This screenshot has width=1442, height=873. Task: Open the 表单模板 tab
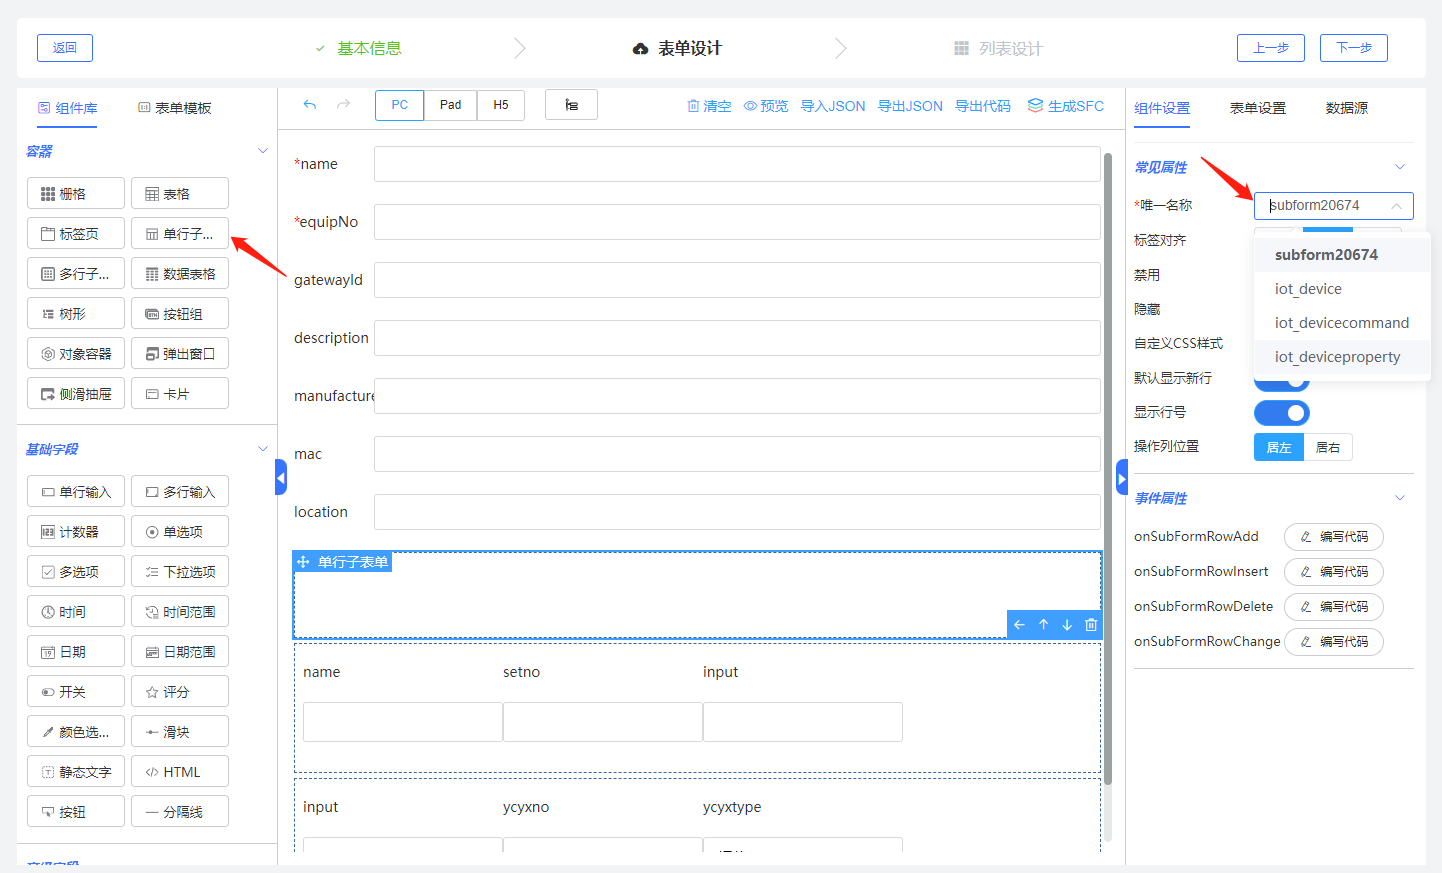(x=175, y=108)
